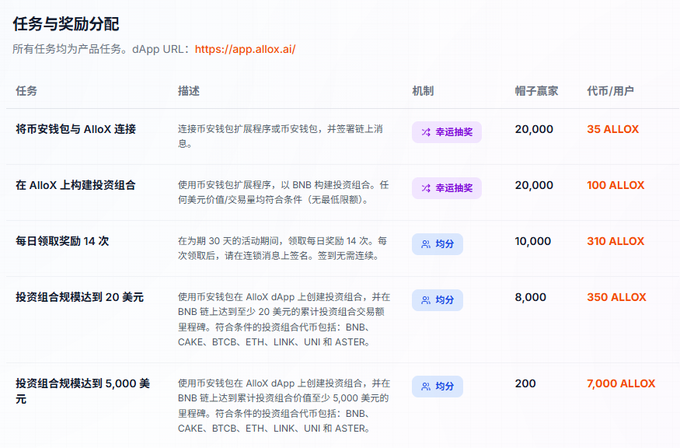This screenshot has height=448, width=680.
Task: Click the 310 ALLOX reward value
Action: click(615, 241)
